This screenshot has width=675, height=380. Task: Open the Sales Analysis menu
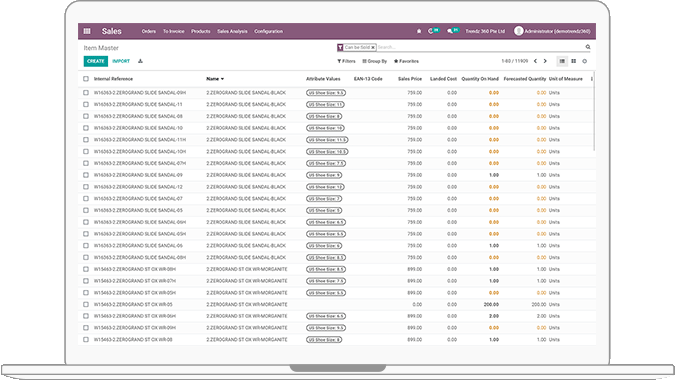click(x=232, y=31)
